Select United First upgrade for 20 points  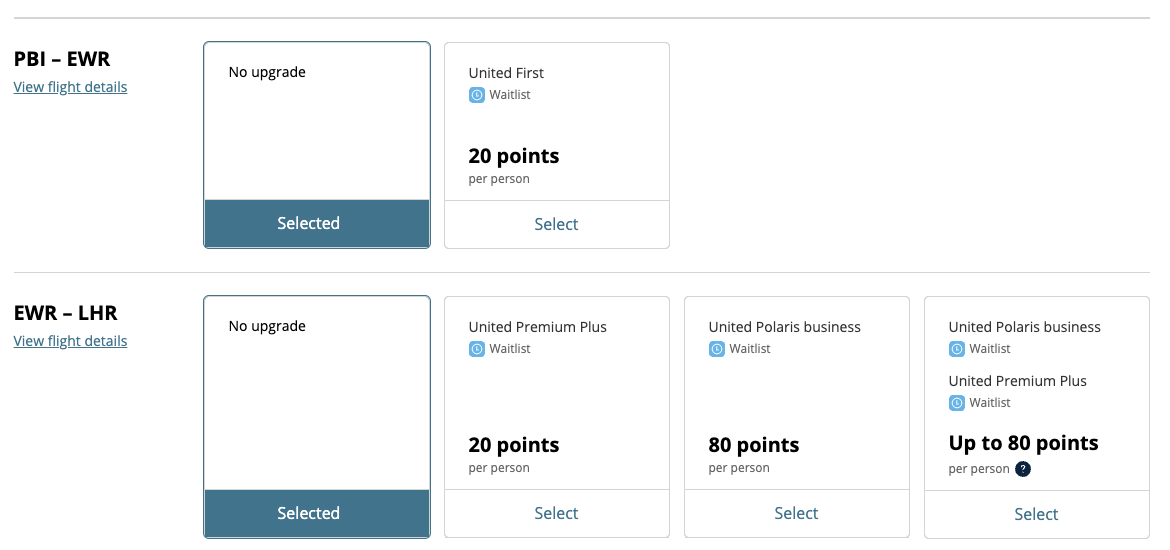(x=556, y=224)
